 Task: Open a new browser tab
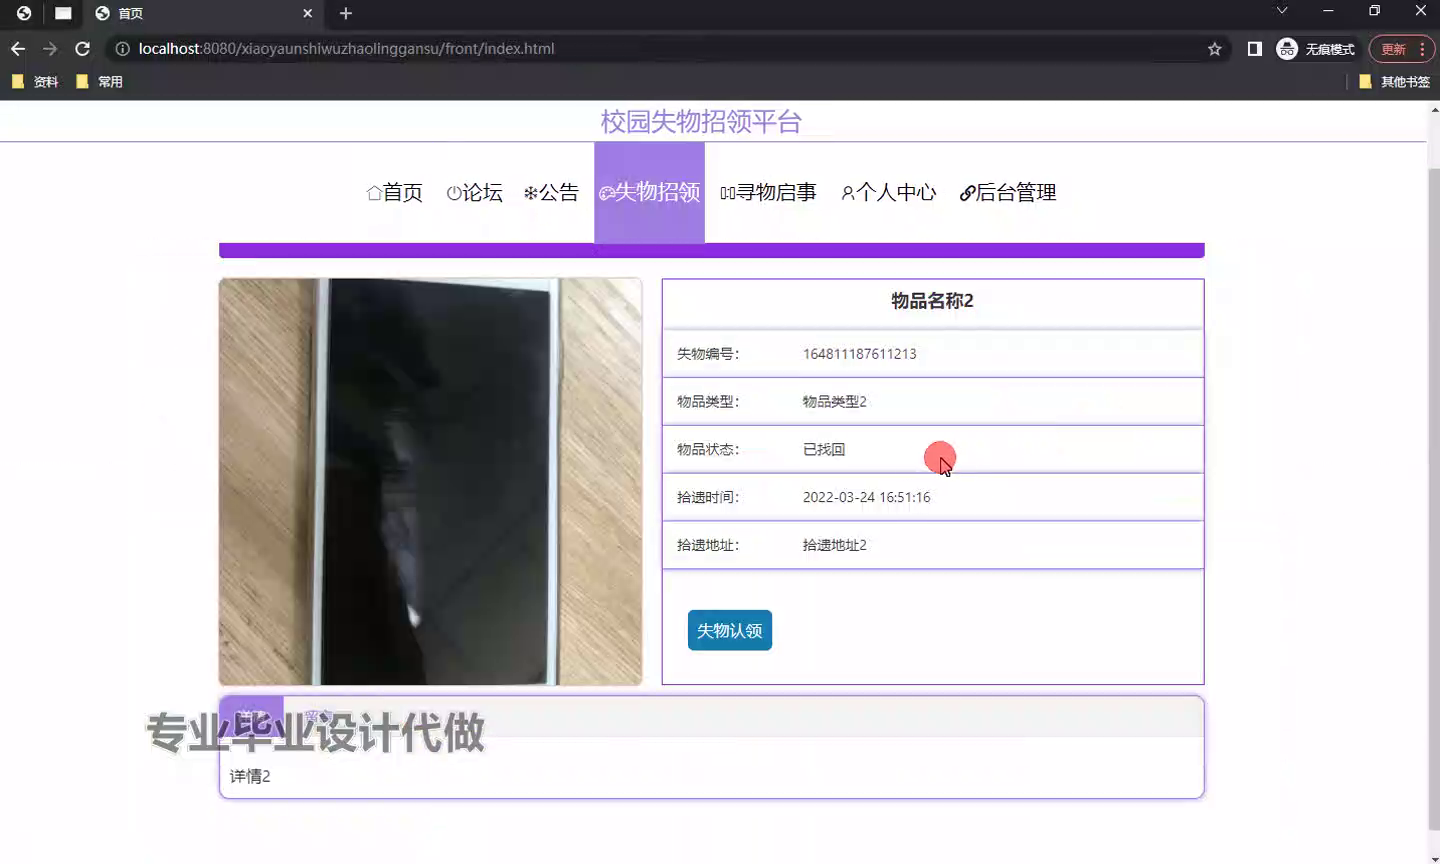coord(346,13)
